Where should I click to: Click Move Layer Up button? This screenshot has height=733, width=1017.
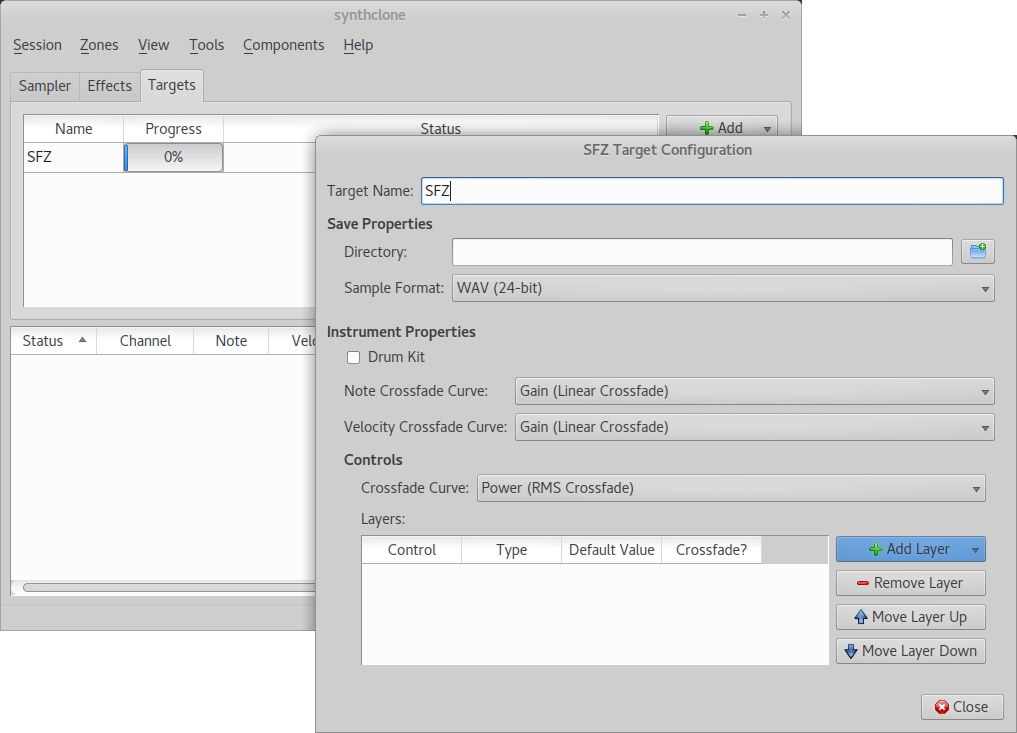pos(911,617)
